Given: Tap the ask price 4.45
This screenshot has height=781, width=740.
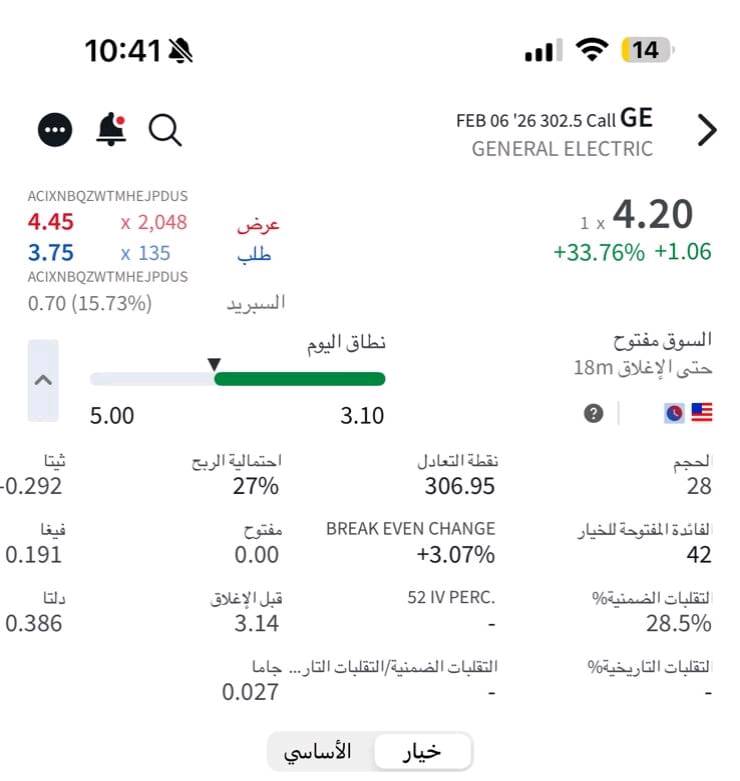Looking at the screenshot, I should 51,222.
